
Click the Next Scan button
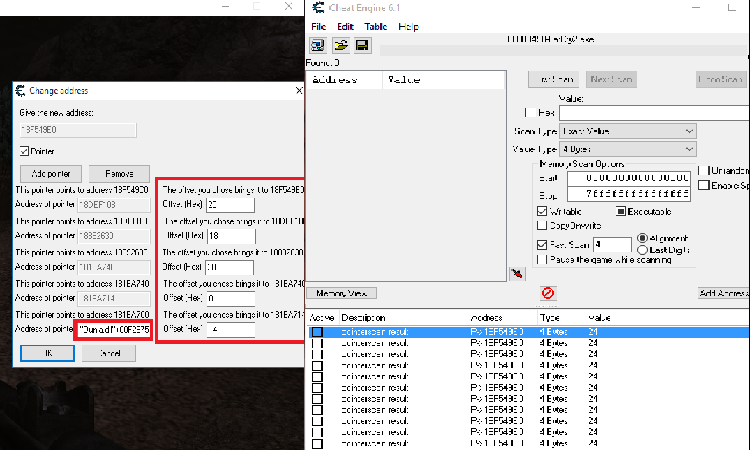(x=611, y=79)
